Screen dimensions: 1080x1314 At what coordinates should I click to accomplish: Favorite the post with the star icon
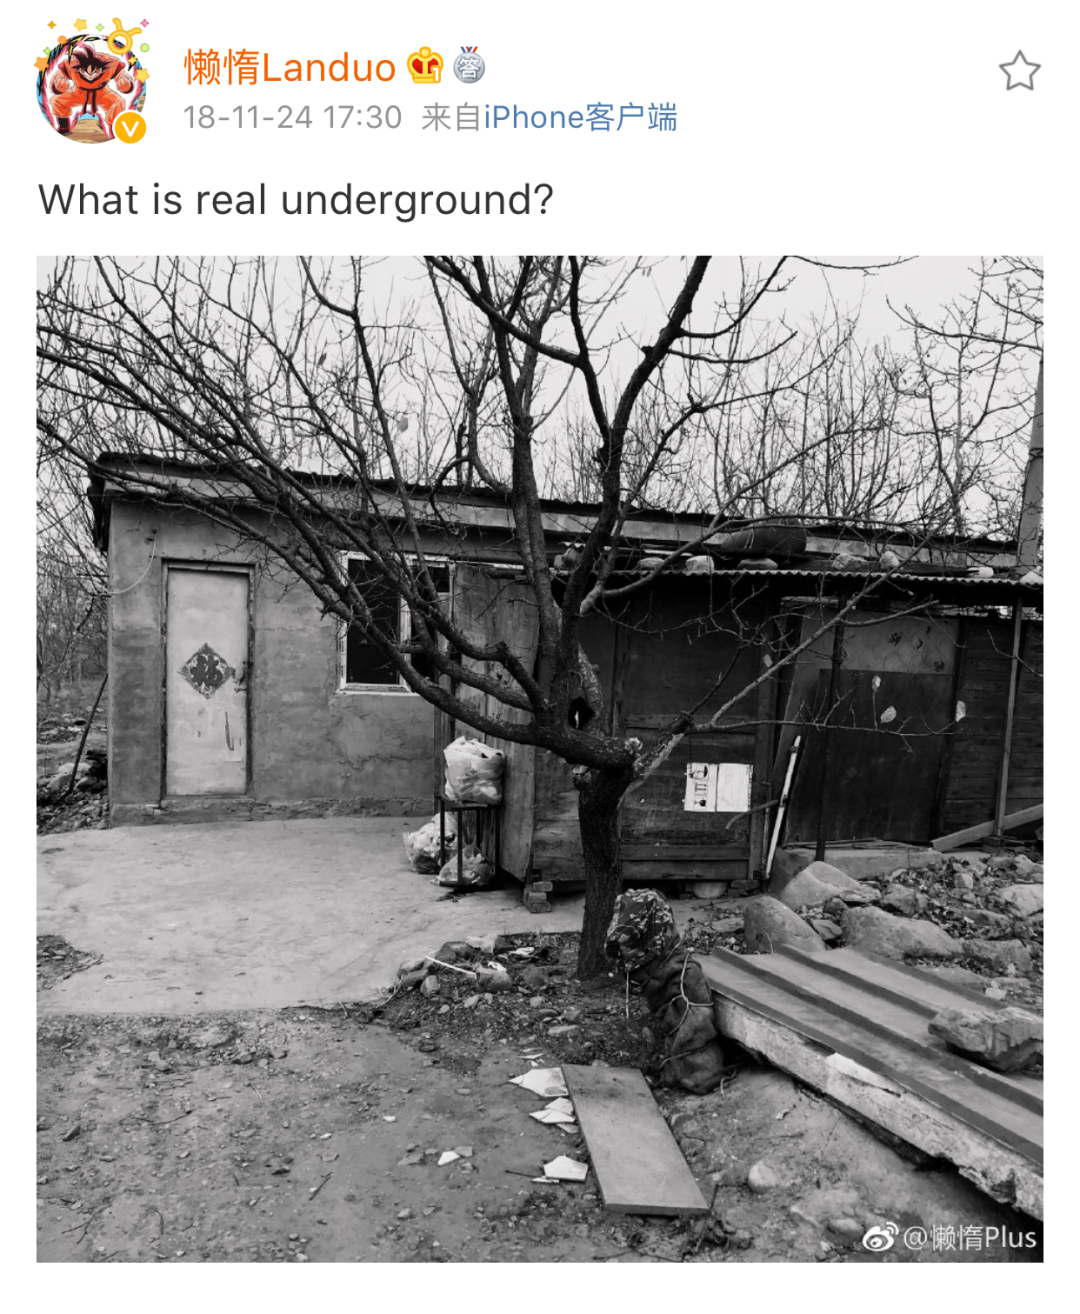point(1019,71)
